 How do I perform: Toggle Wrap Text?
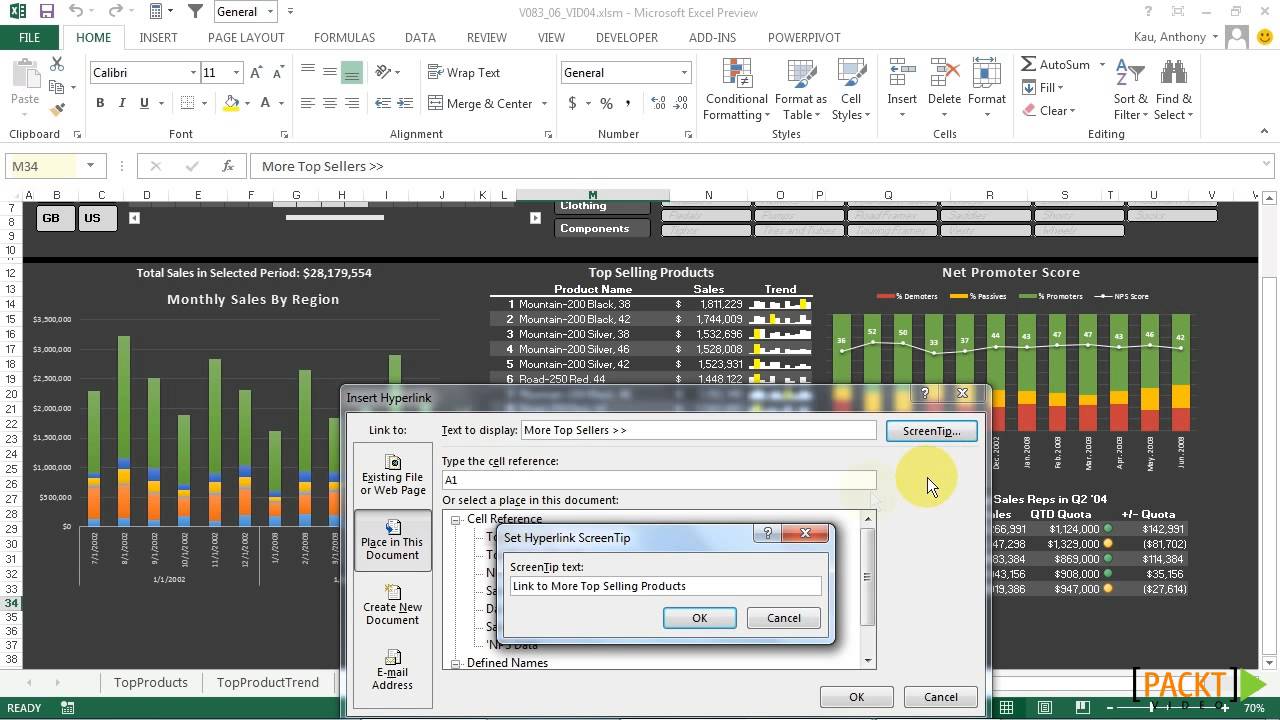click(464, 72)
